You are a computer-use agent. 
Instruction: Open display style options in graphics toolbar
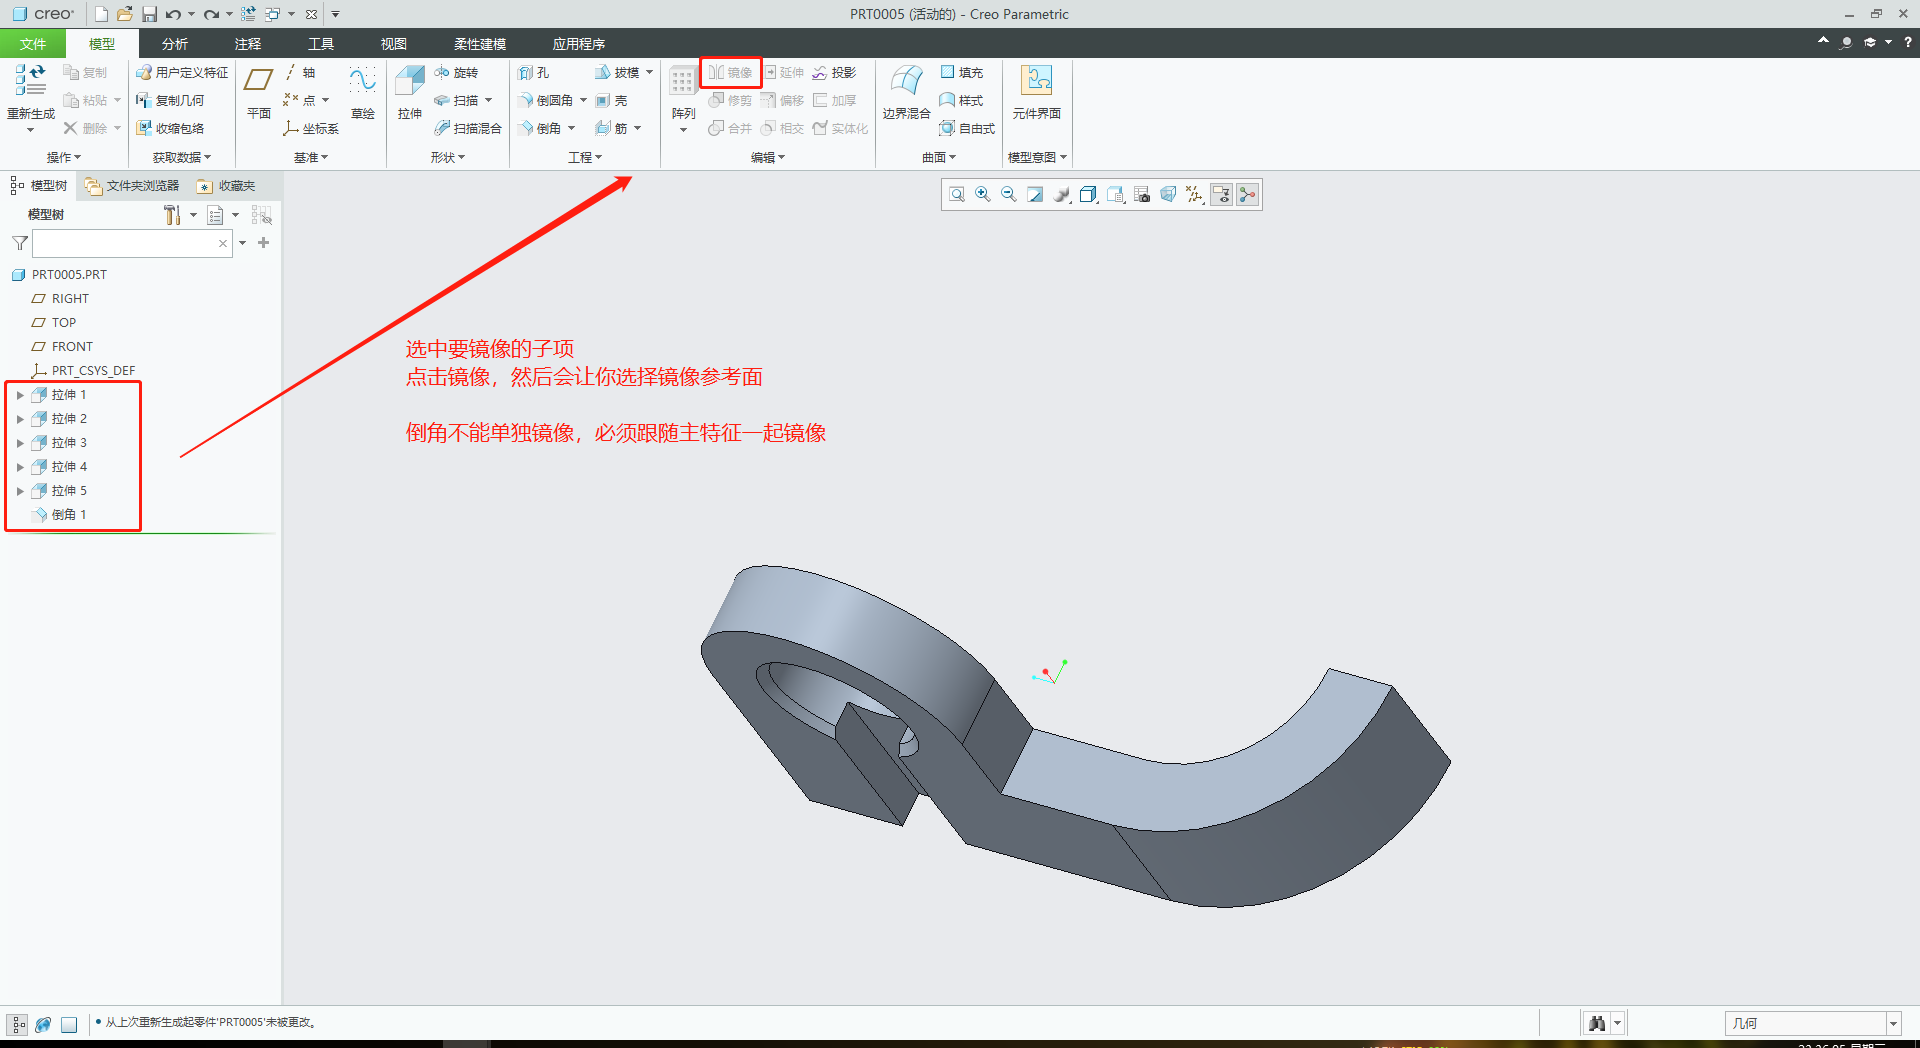[x=1089, y=195]
